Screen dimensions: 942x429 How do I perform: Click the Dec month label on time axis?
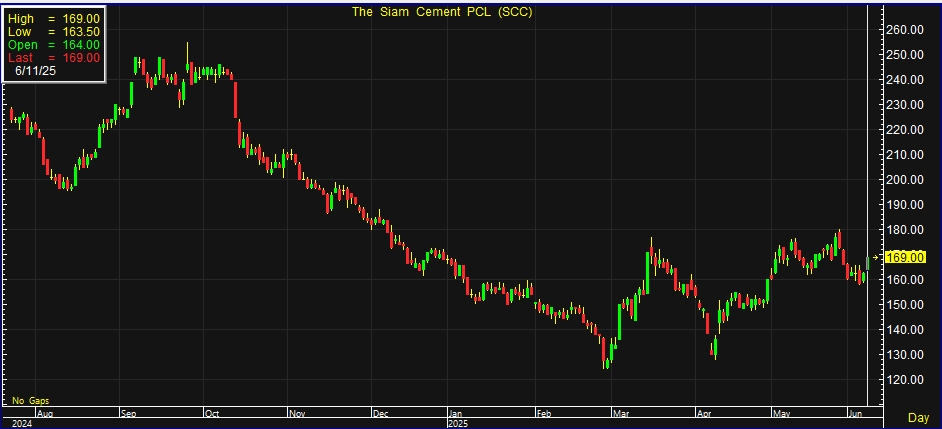click(381, 413)
